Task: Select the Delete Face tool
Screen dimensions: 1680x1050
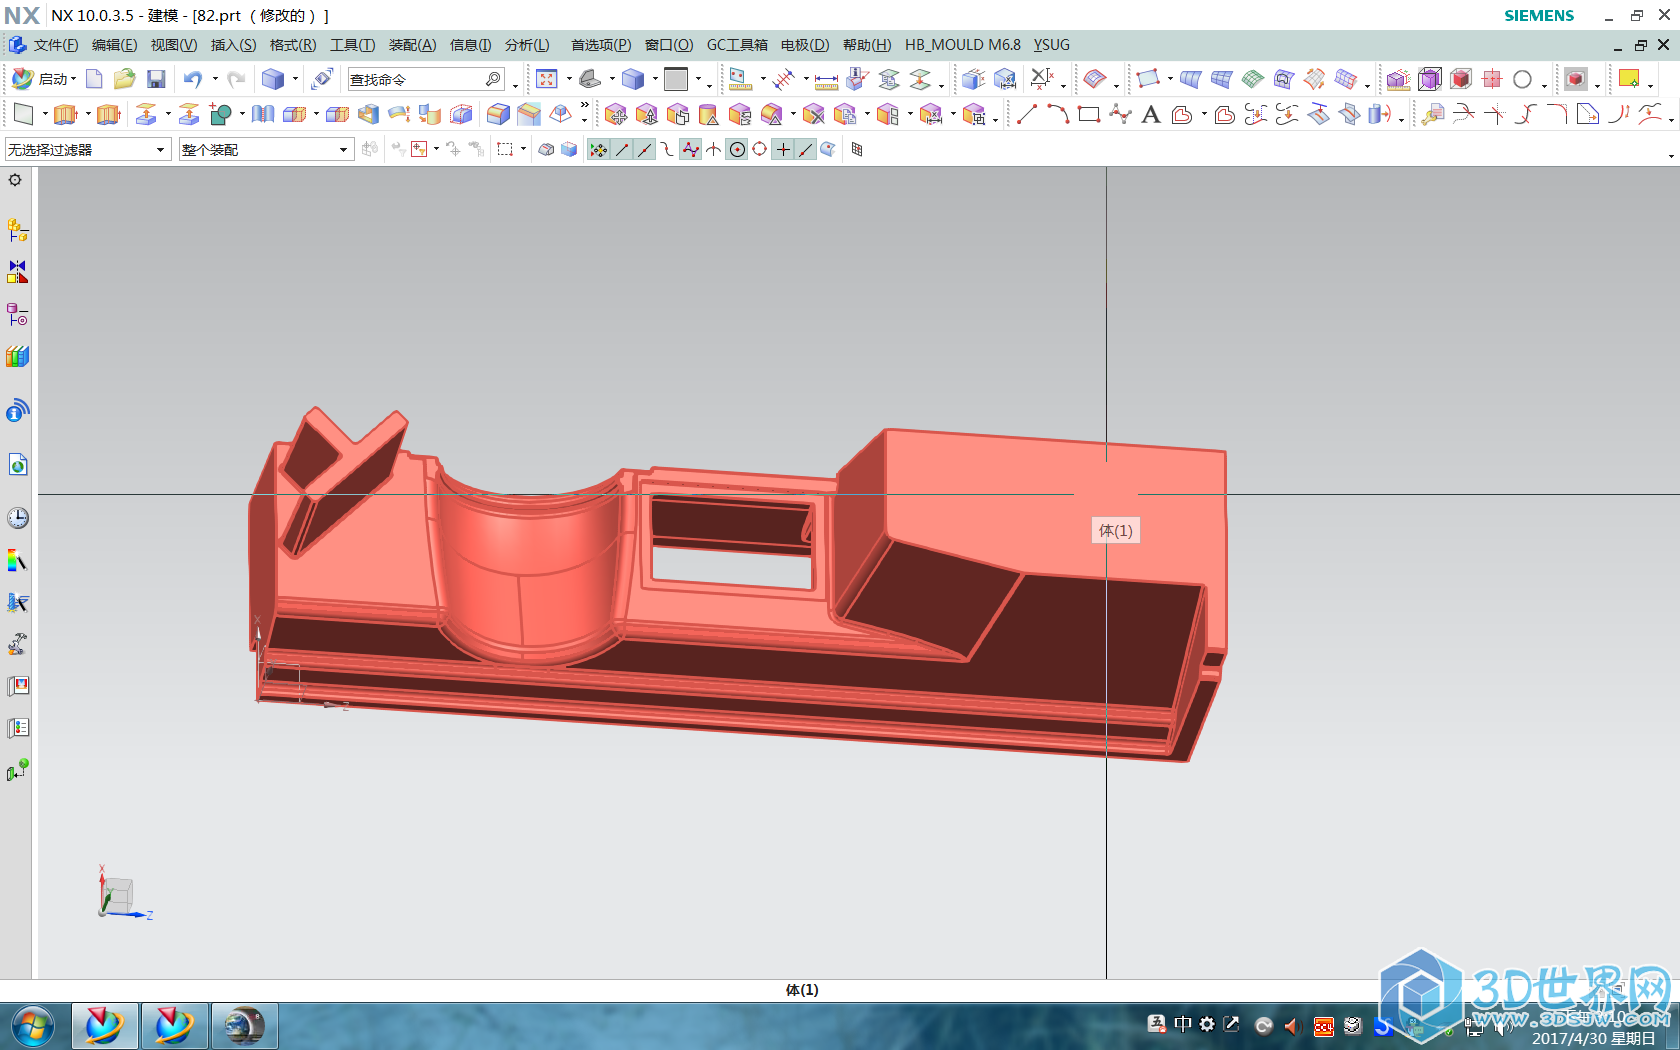Action: [x=814, y=114]
